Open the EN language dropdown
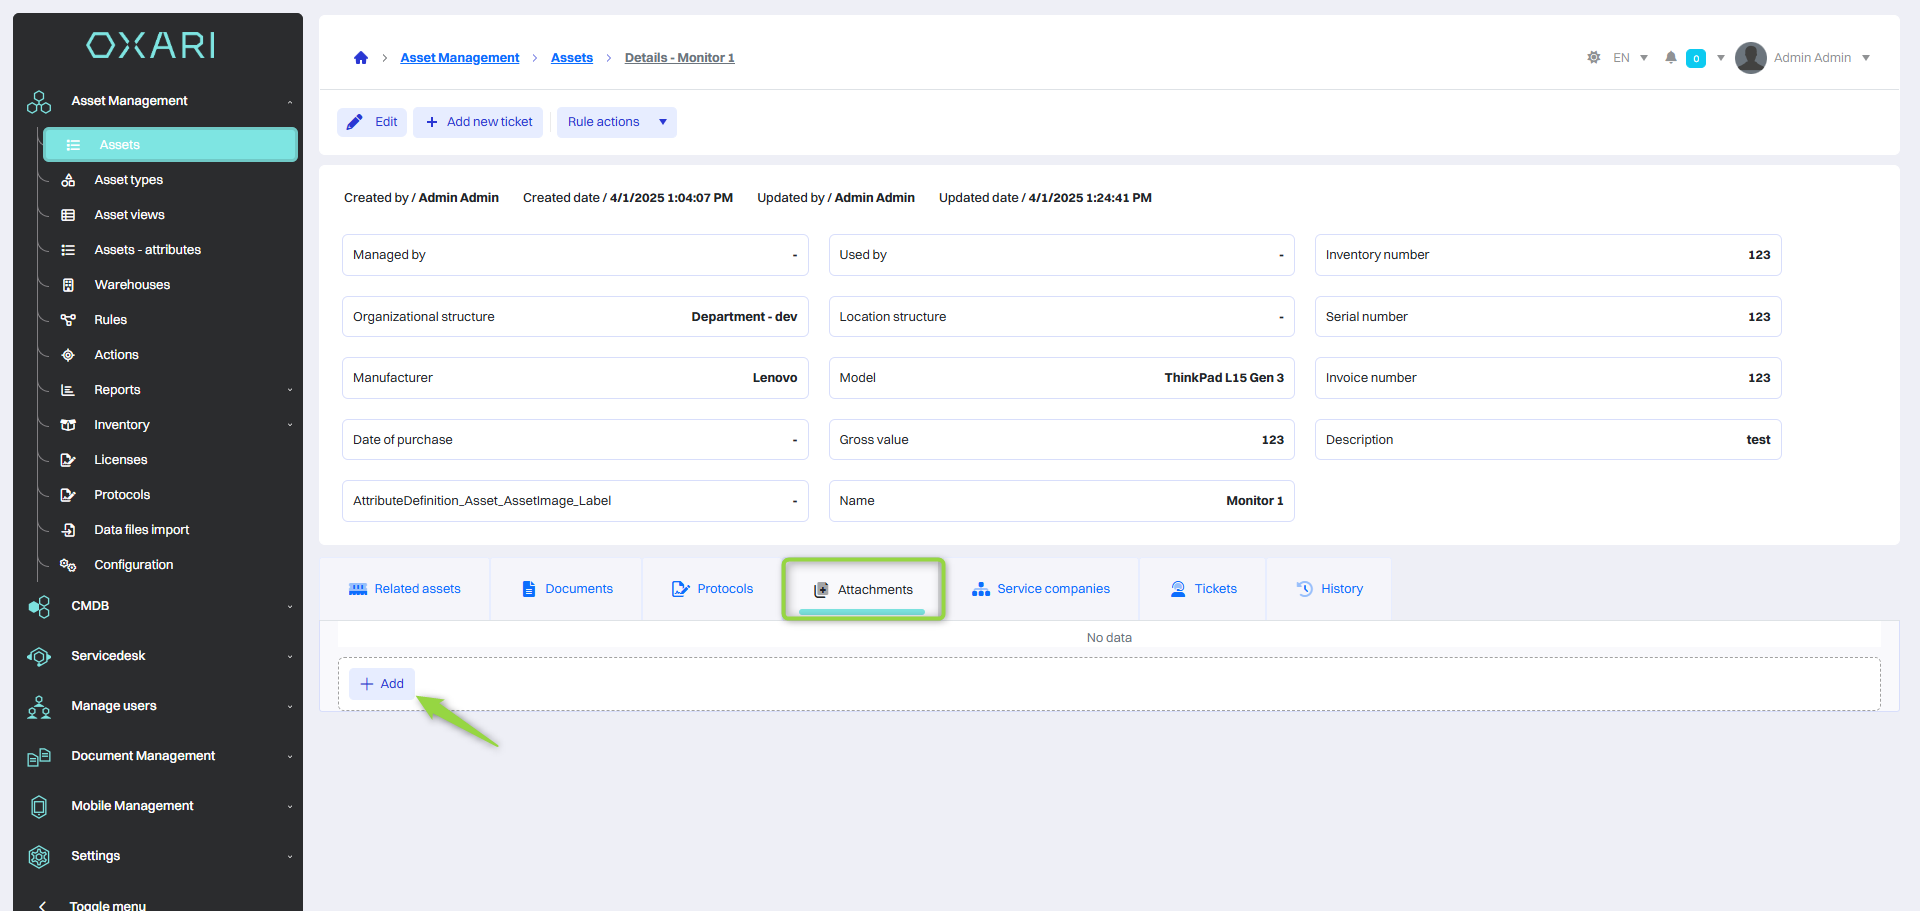 (1630, 58)
